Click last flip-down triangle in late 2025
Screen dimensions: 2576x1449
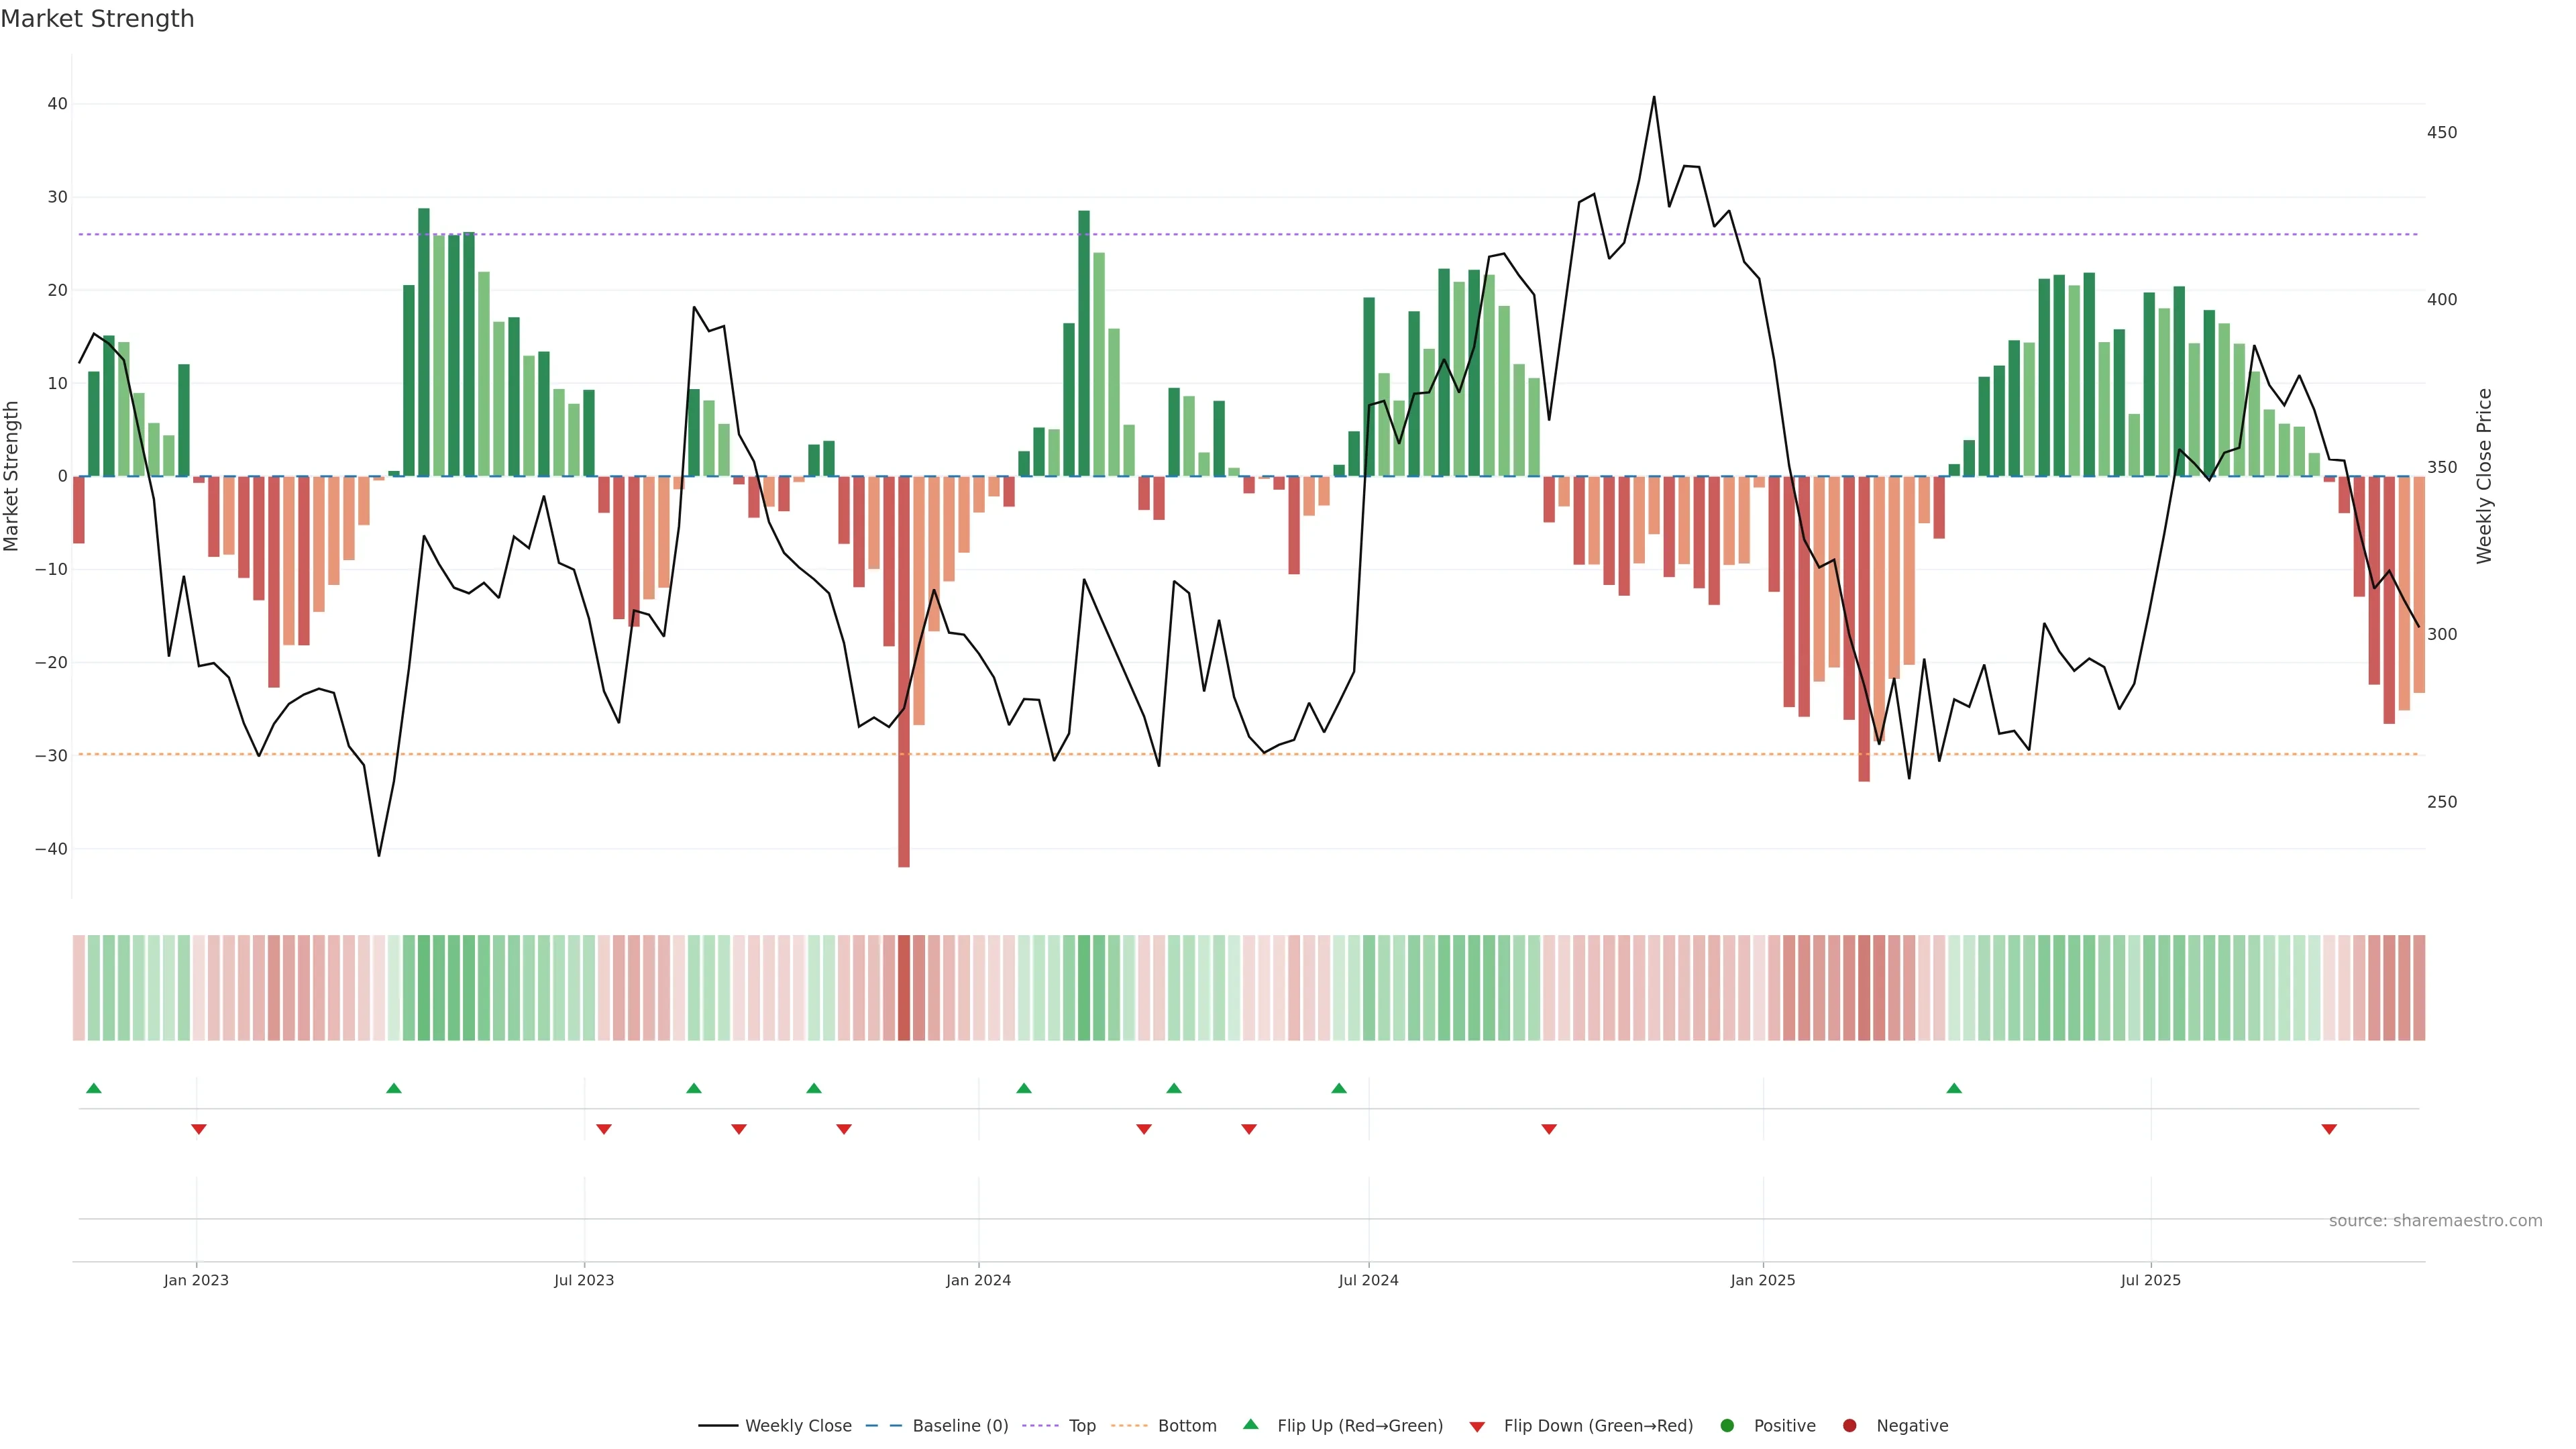[2329, 1129]
